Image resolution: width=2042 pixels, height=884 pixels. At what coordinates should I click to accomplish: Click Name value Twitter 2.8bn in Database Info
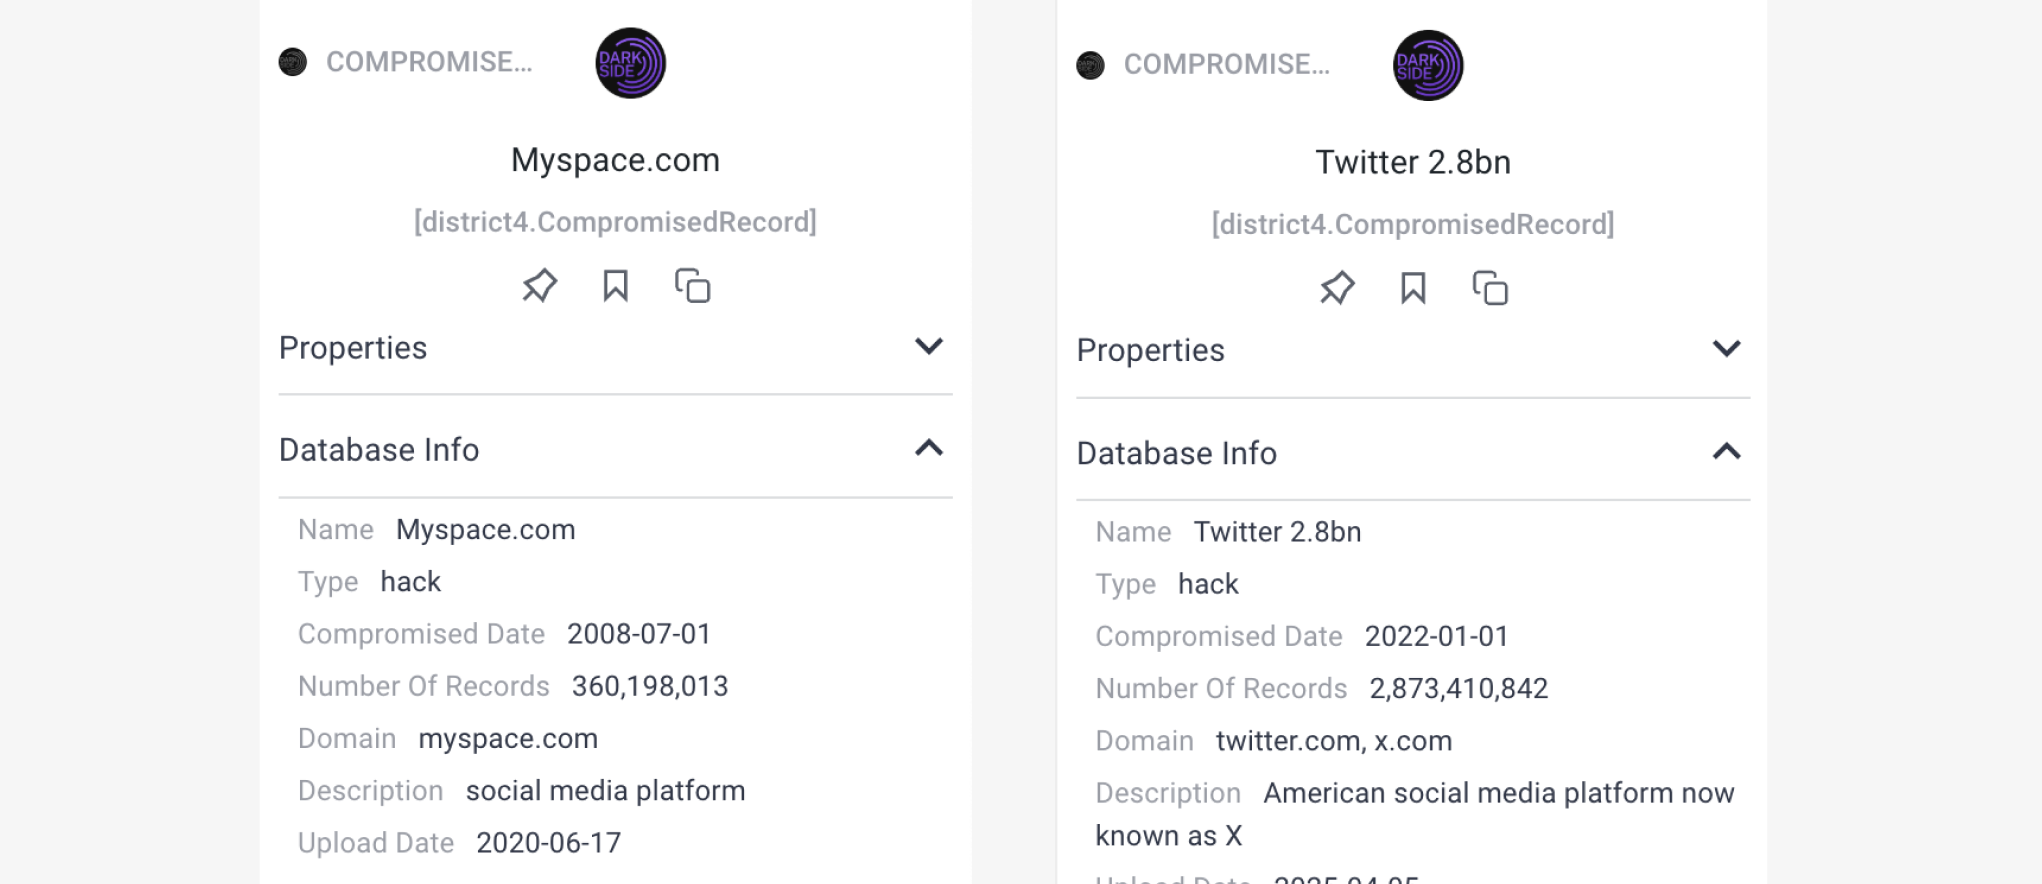coord(1278,531)
